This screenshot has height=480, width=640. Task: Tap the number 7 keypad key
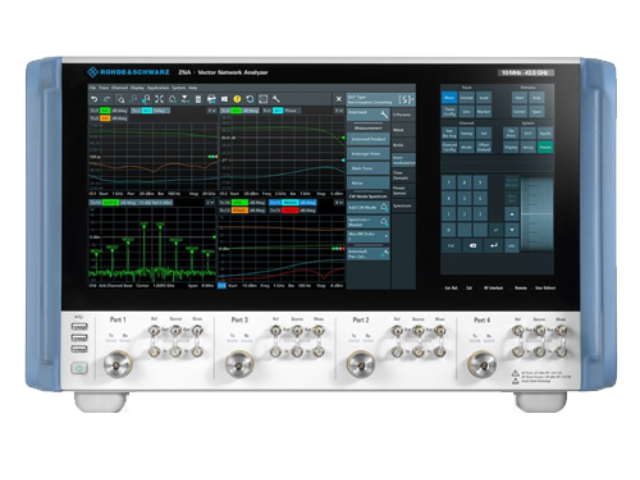tap(449, 183)
